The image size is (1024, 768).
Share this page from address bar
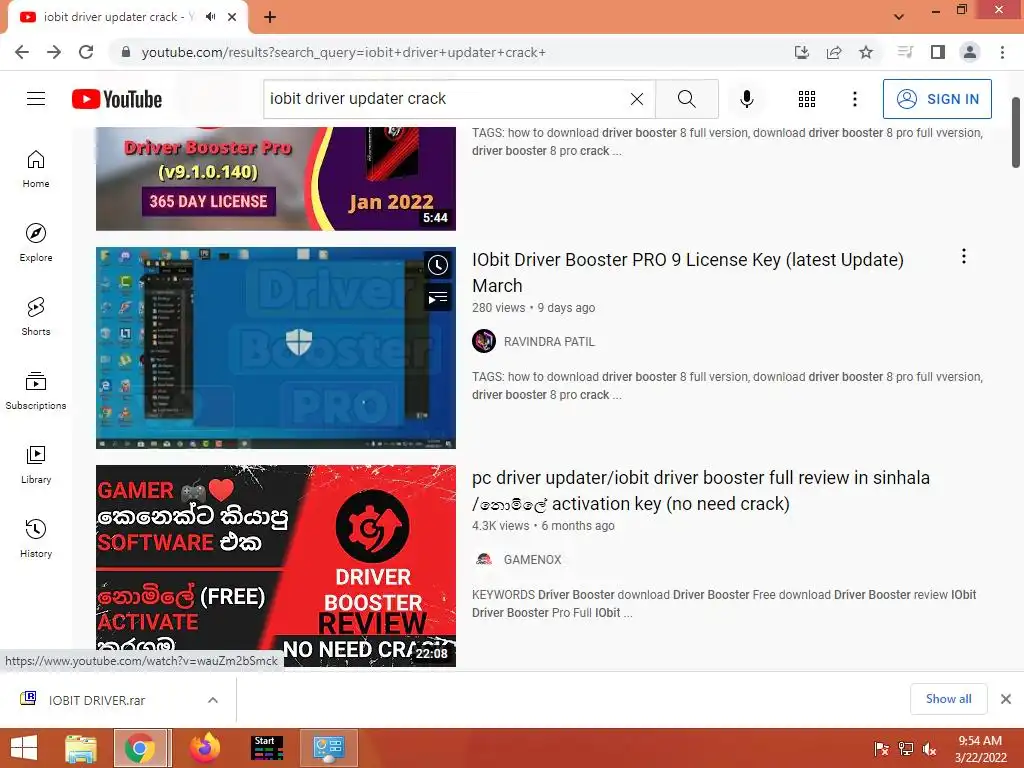pyautogui.click(x=833, y=52)
